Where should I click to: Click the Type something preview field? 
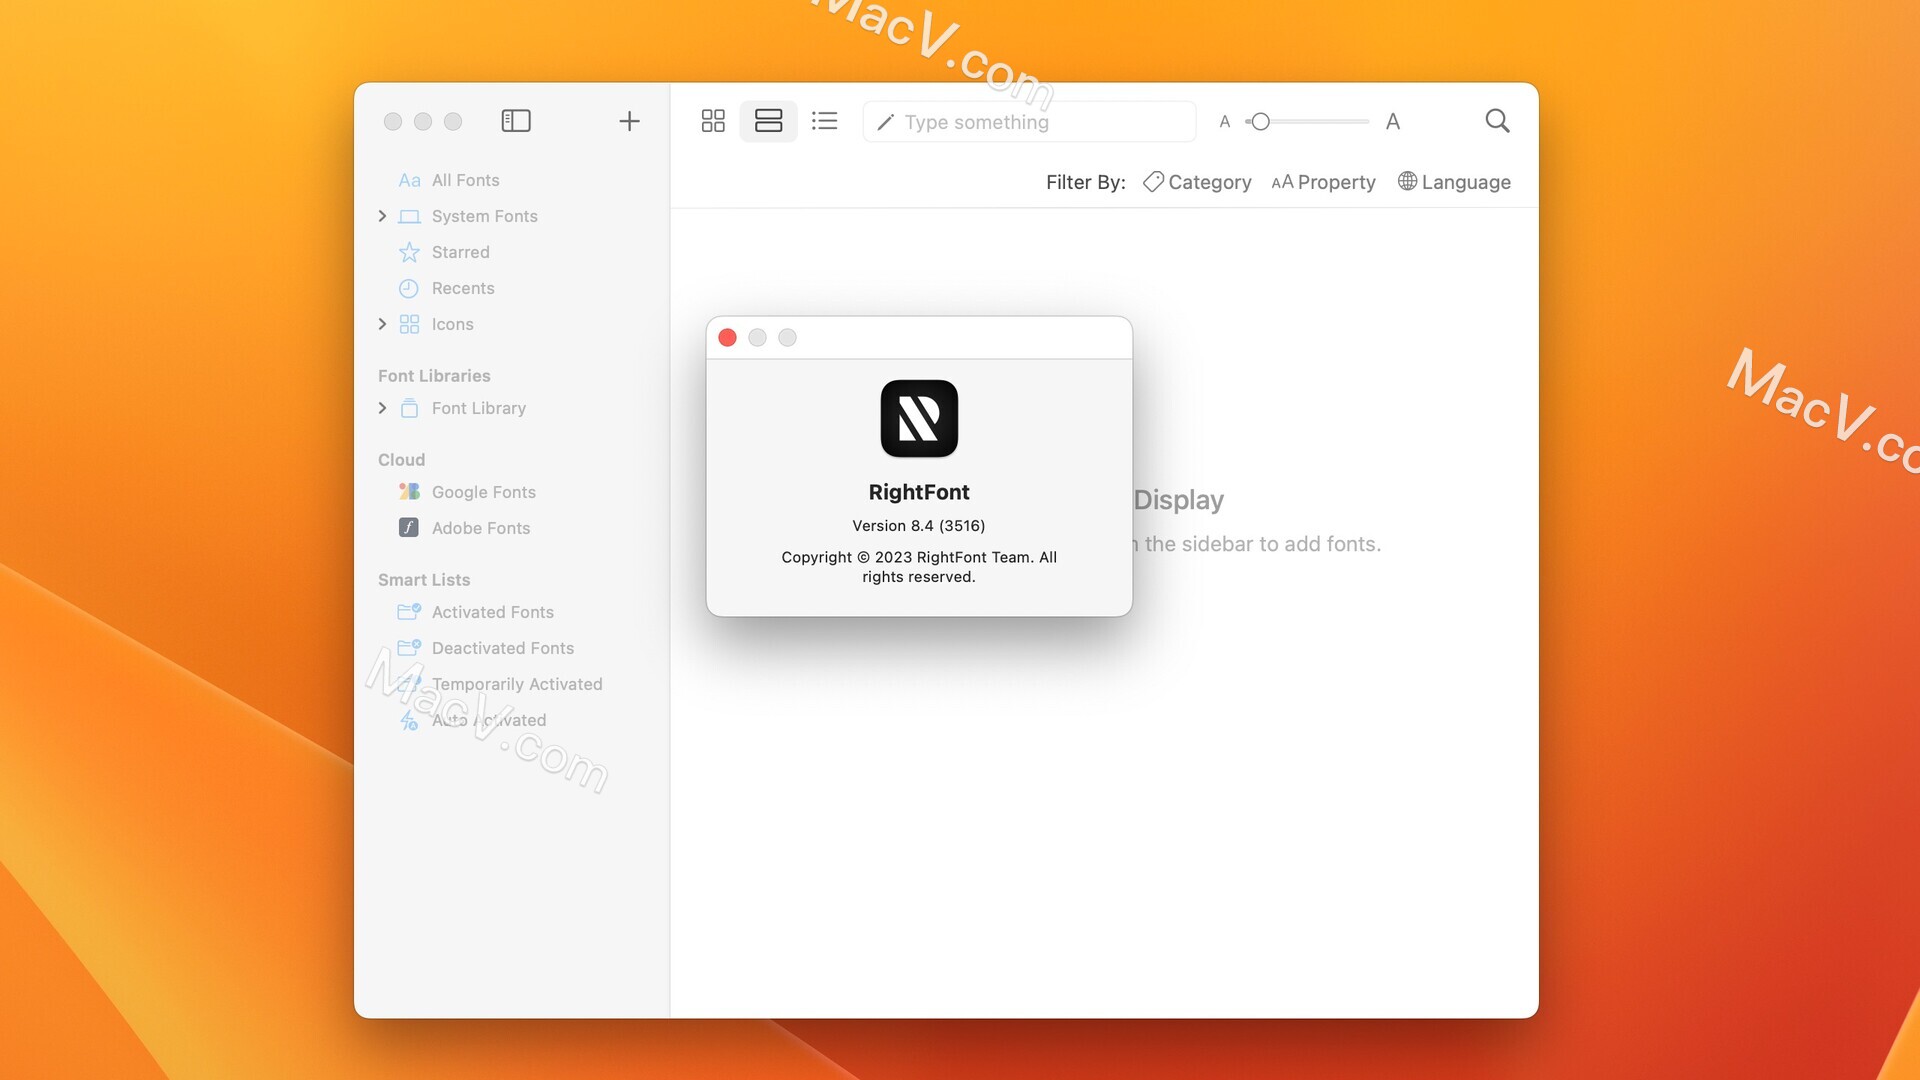point(1030,121)
